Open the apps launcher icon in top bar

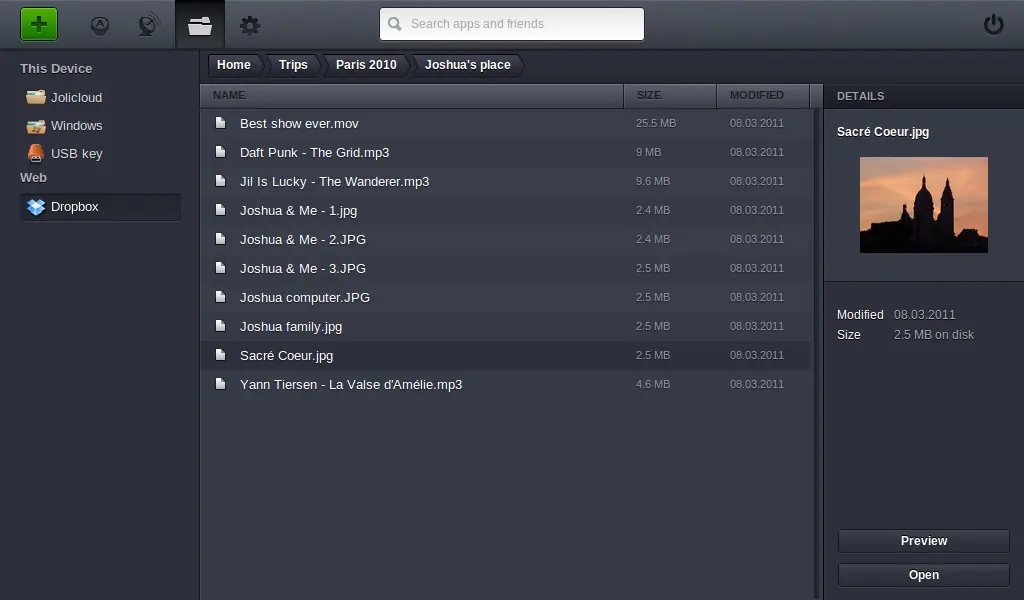(100, 25)
